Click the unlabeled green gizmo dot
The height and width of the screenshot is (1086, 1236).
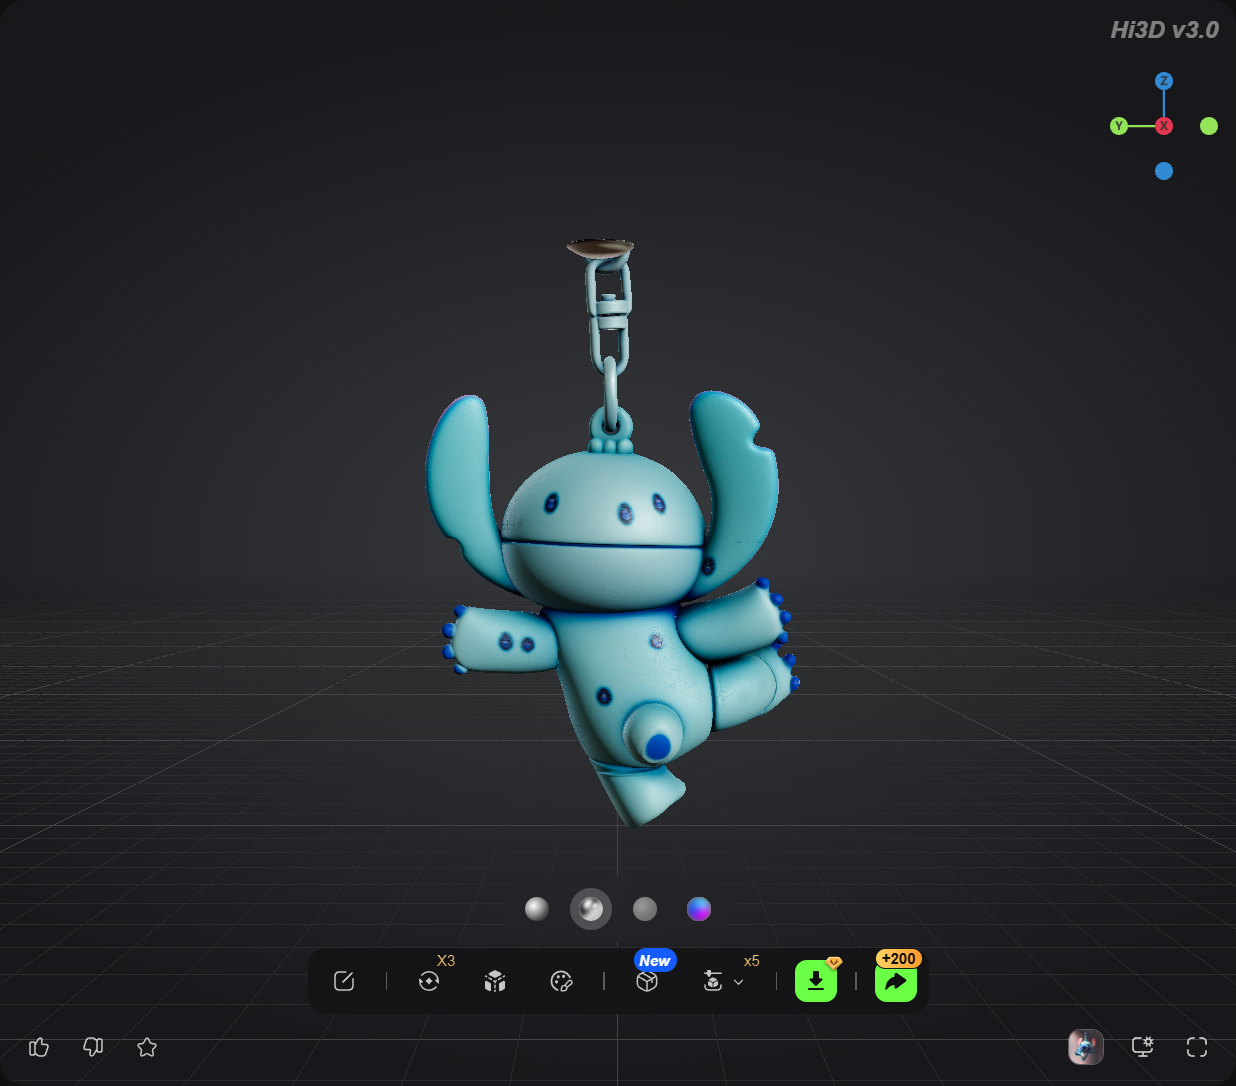tap(1209, 126)
